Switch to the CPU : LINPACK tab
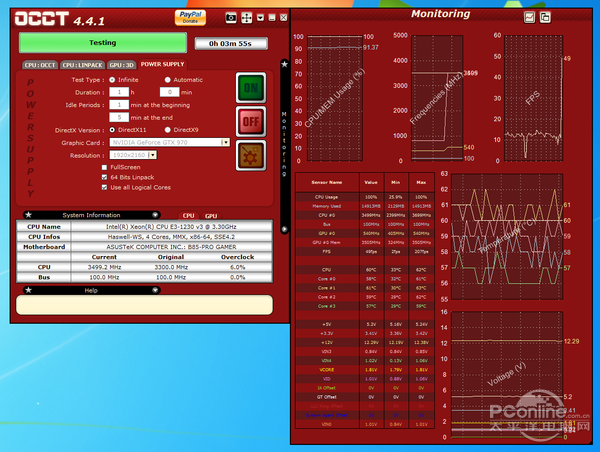600x452 pixels. click(81, 64)
